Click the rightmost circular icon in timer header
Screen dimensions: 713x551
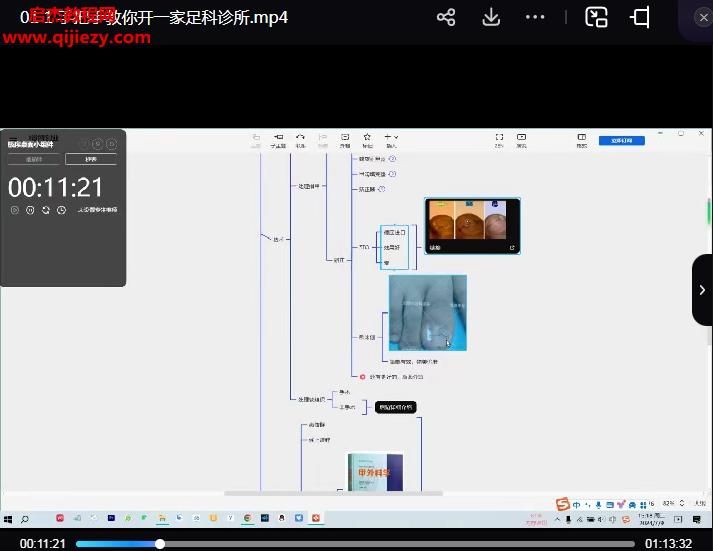[111, 144]
